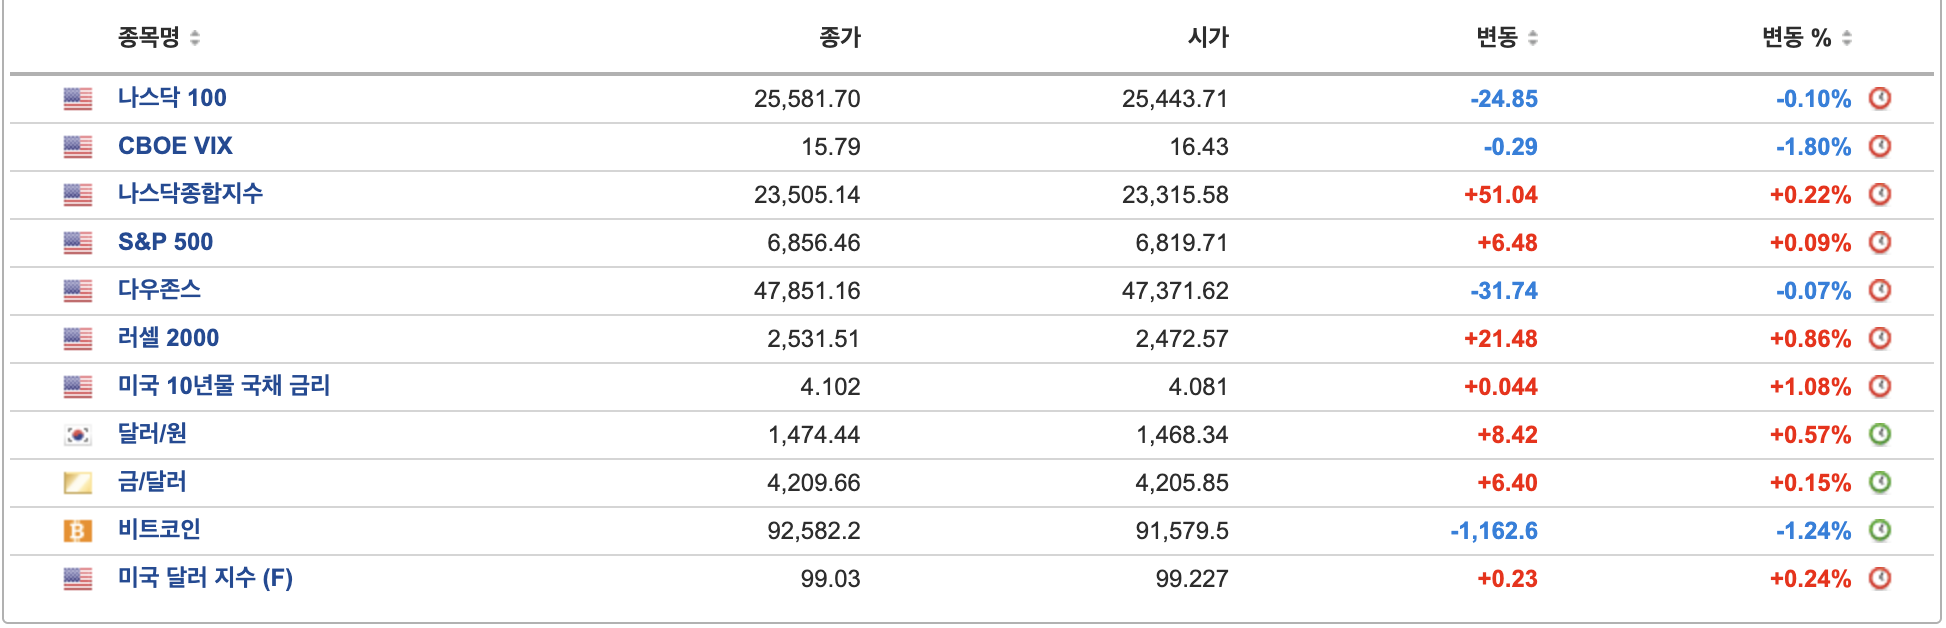Click the South Korea flag icon
This screenshot has height=628, width=1946.
tap(78, 435)
